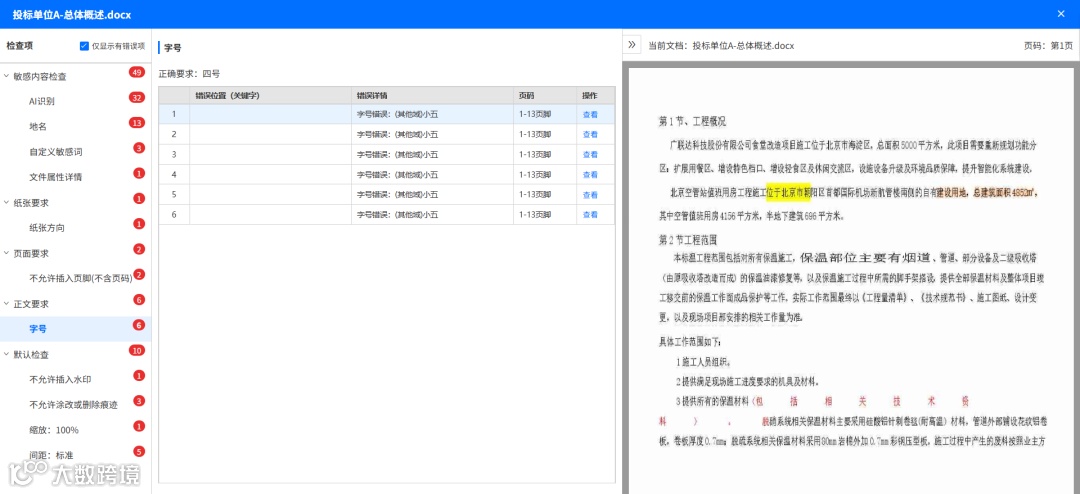Close the 投标单位A-总体概述.docx dialog
The height and width of the screenshot is (494, 1080).
pyautogui.click(x=1061, y=13)
